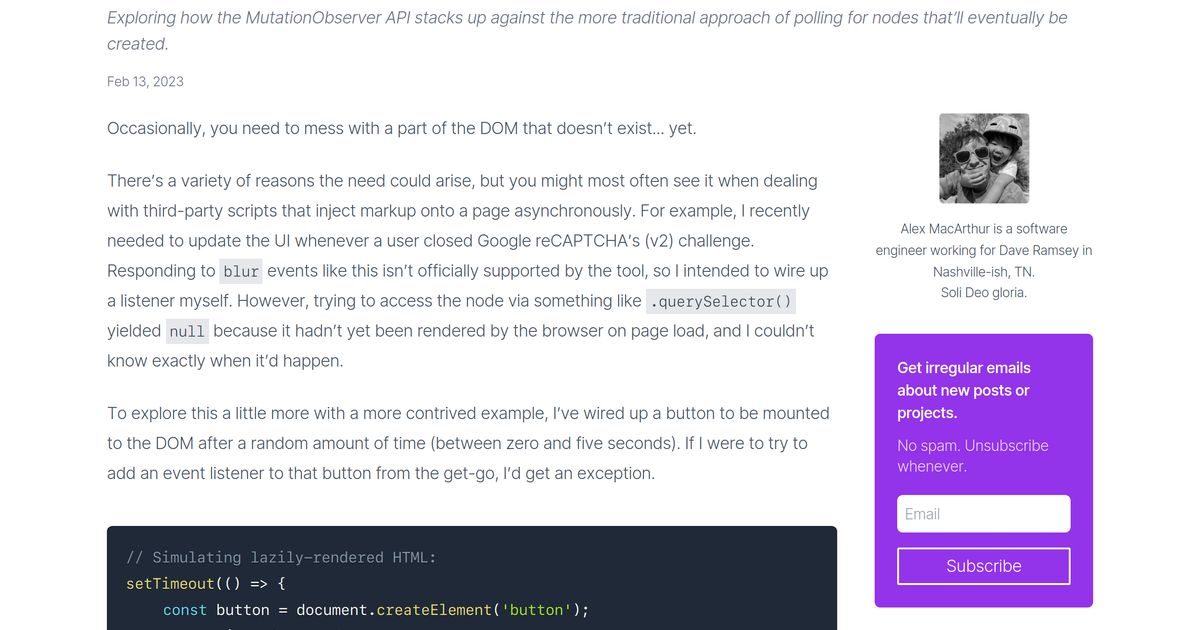Viewport: 1200px width, 630px height.
Task: Click the Alex MacArthur bio text
Action: (983, 250)
